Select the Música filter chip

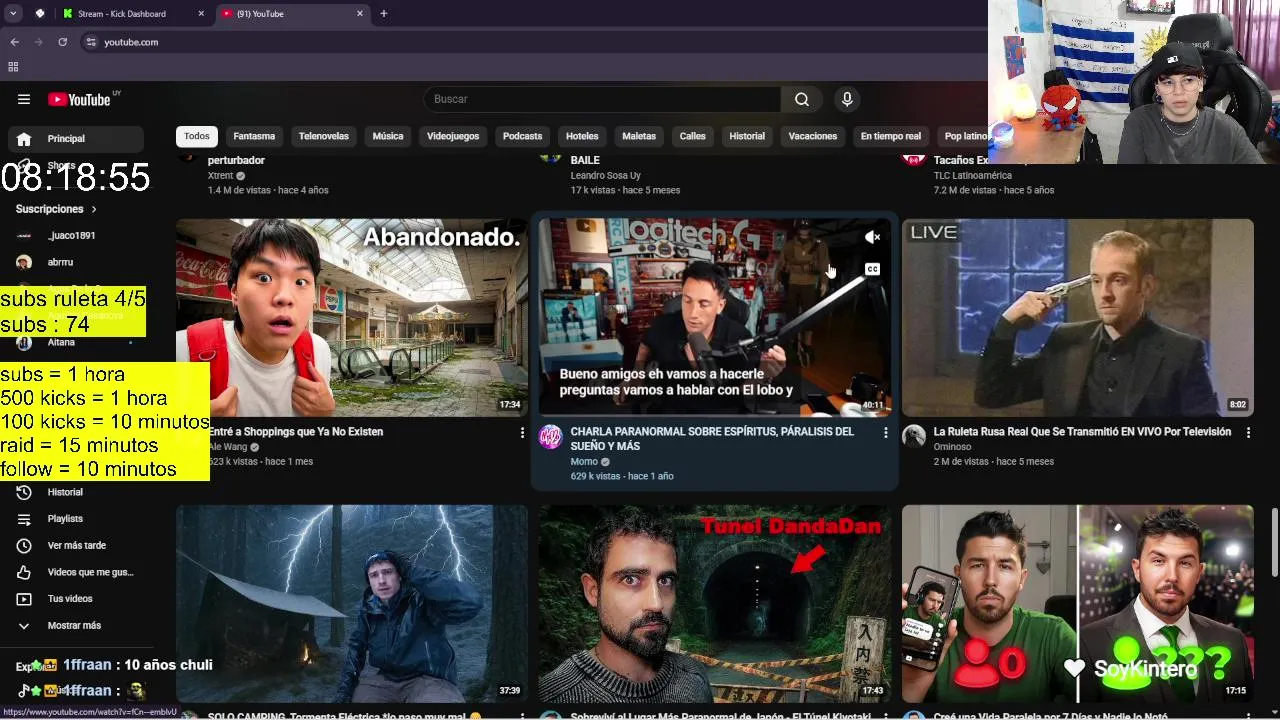pos(388,136)
